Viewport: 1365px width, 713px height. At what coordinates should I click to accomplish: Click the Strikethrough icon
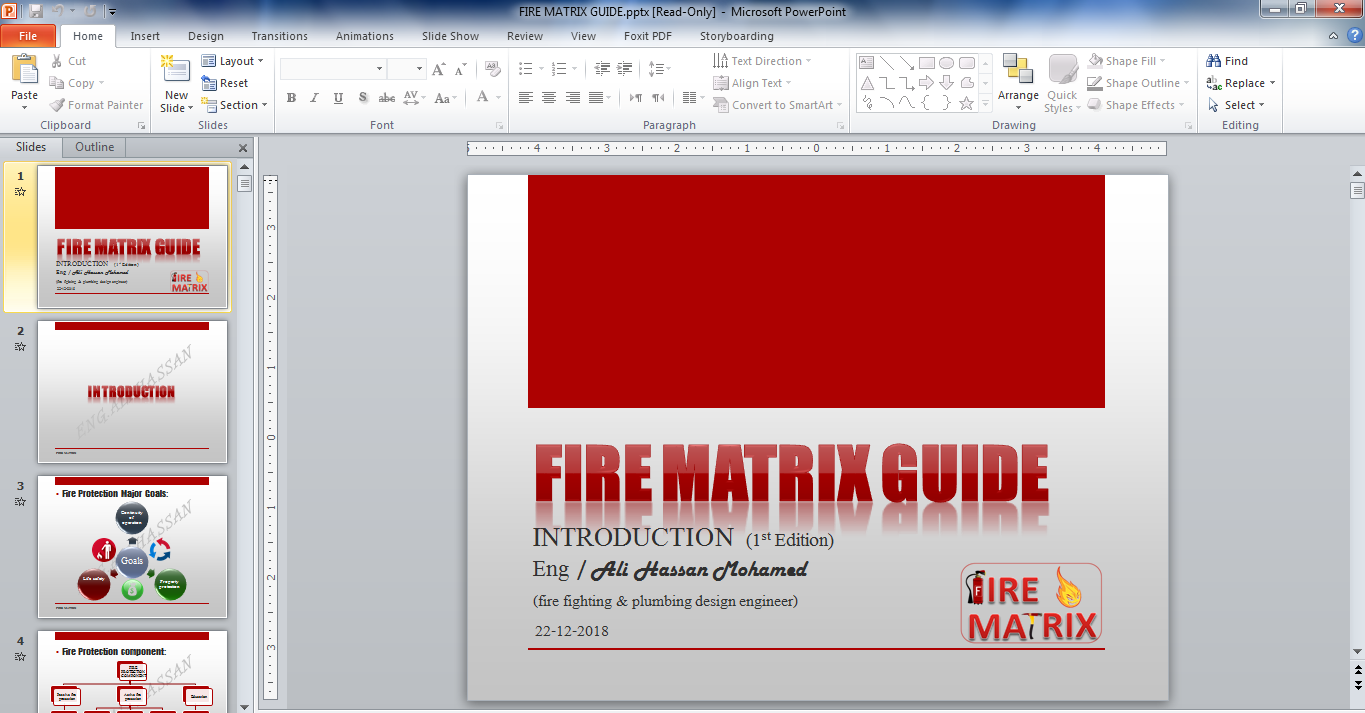[386, 97]
